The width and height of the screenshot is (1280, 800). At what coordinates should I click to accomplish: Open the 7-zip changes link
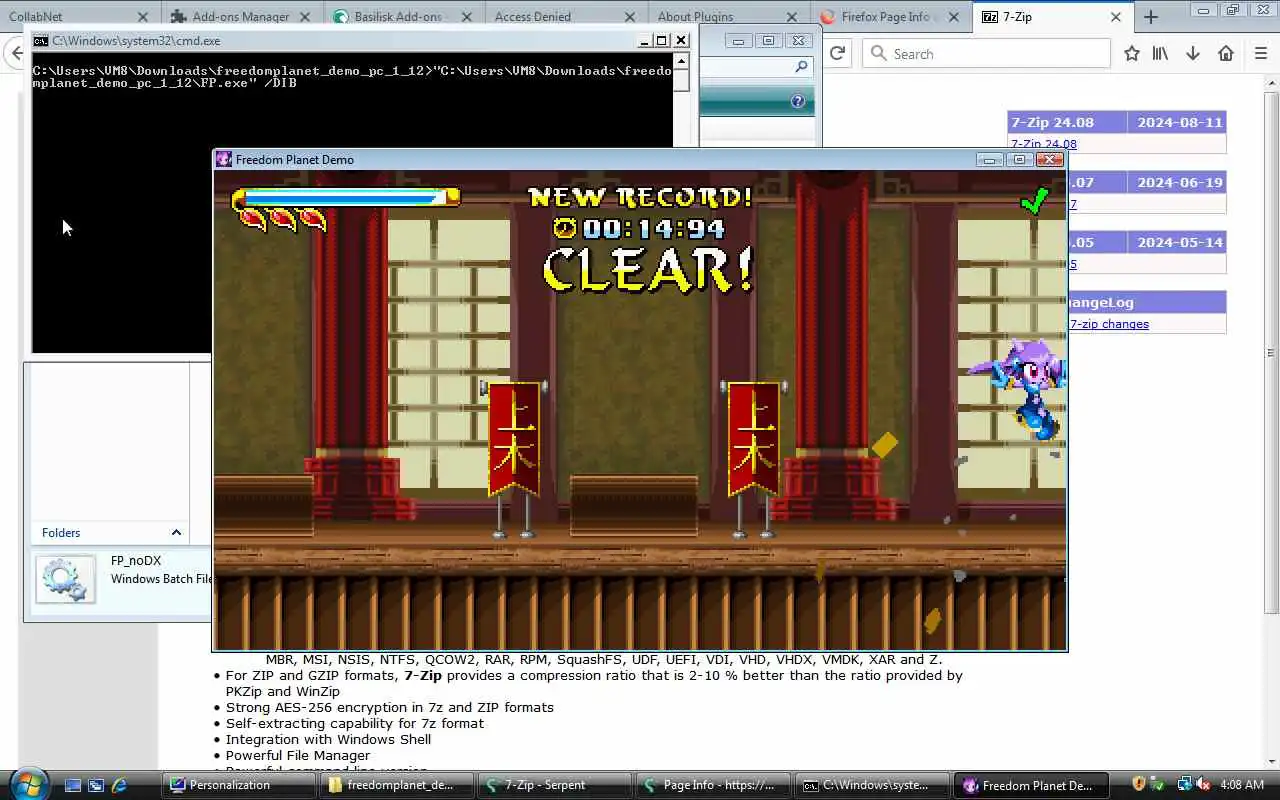[1109, 324]
